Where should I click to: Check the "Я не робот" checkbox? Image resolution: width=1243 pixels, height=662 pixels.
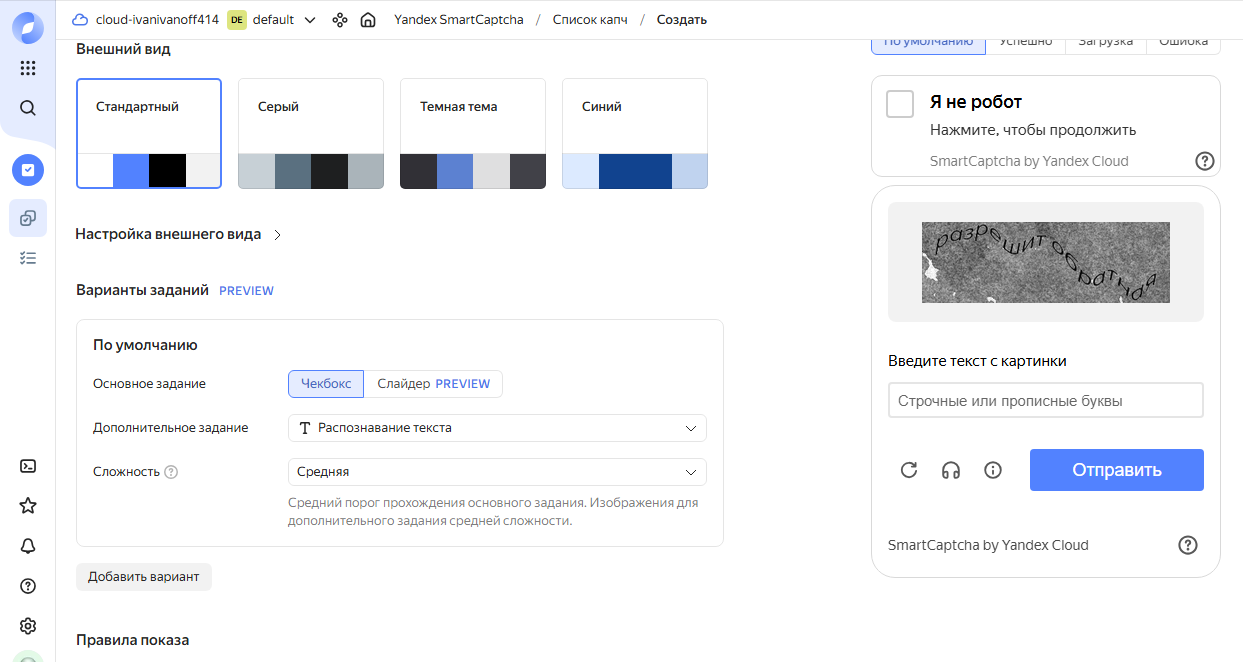(900, 104)
